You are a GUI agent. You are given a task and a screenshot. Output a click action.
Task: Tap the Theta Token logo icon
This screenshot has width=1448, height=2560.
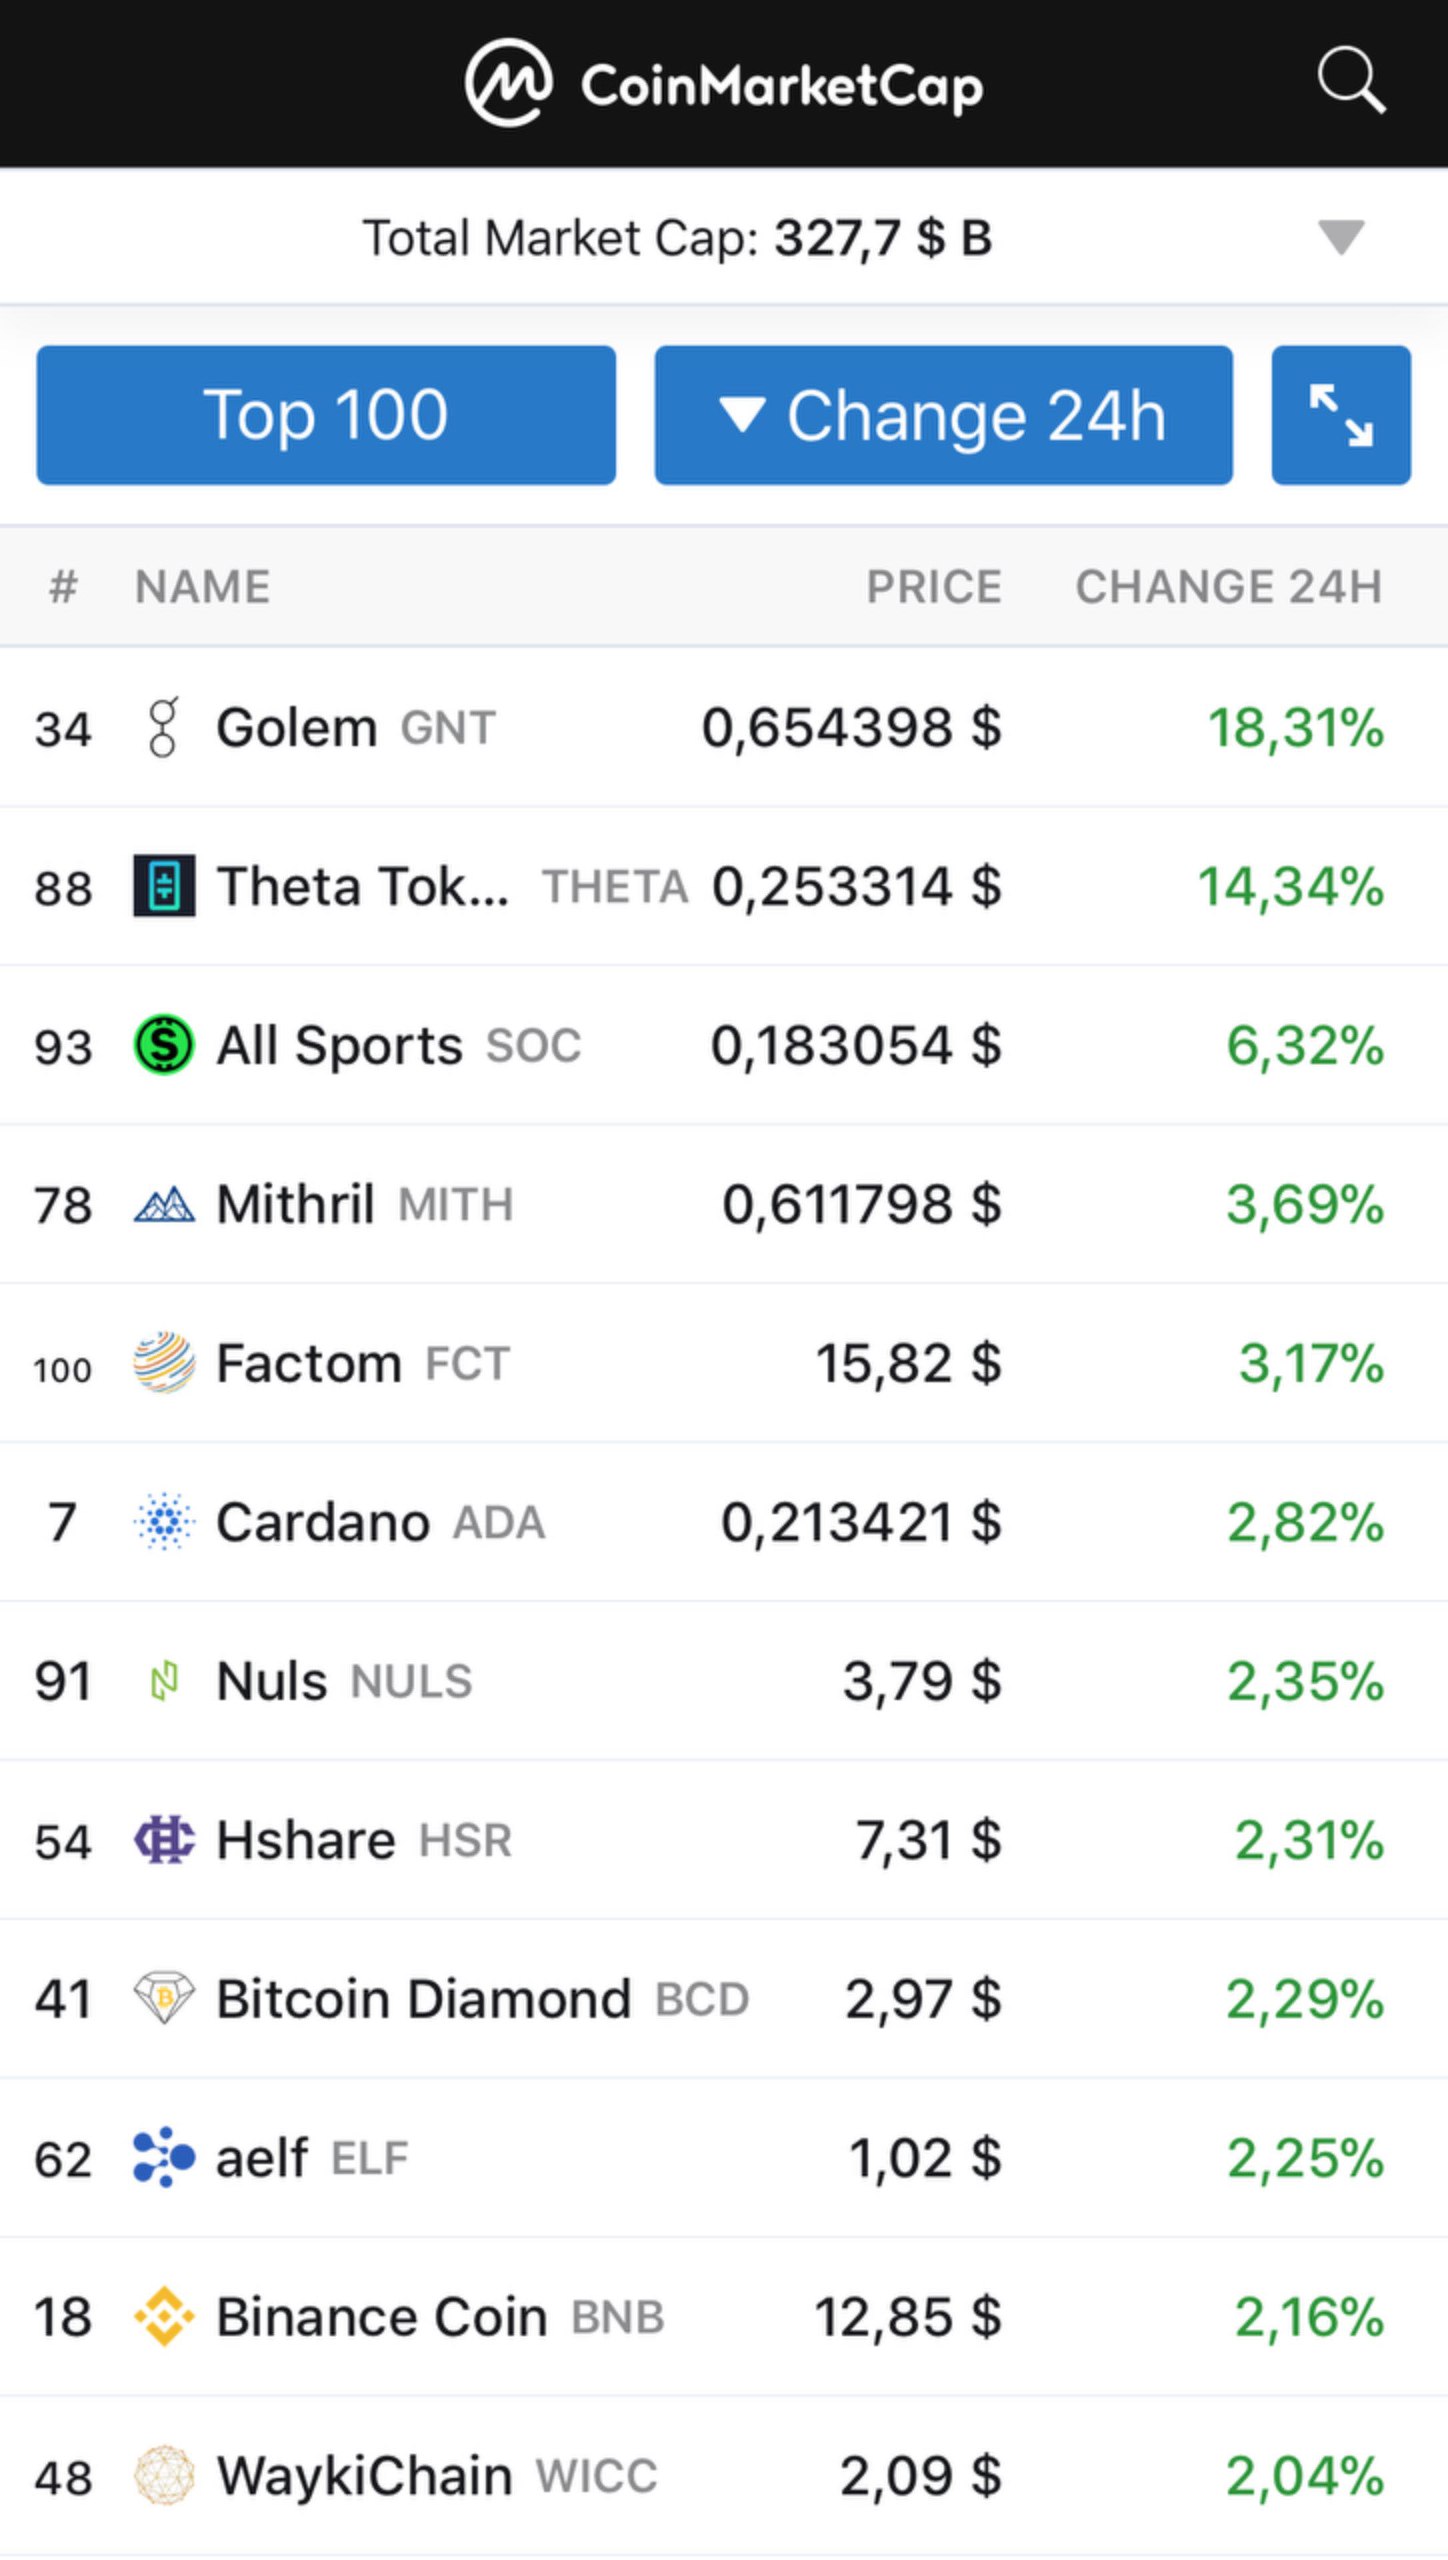coord(164,886)
